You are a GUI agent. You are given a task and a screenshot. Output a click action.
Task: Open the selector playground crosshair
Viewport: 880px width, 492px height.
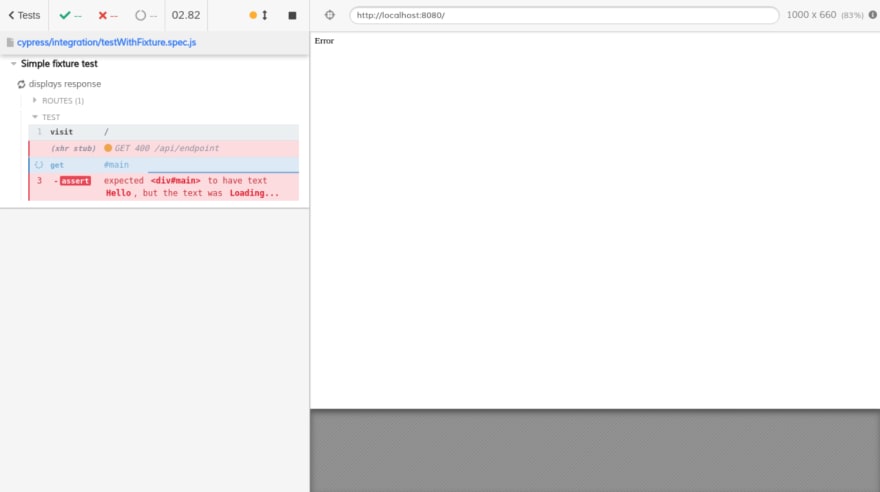(330, 15)
